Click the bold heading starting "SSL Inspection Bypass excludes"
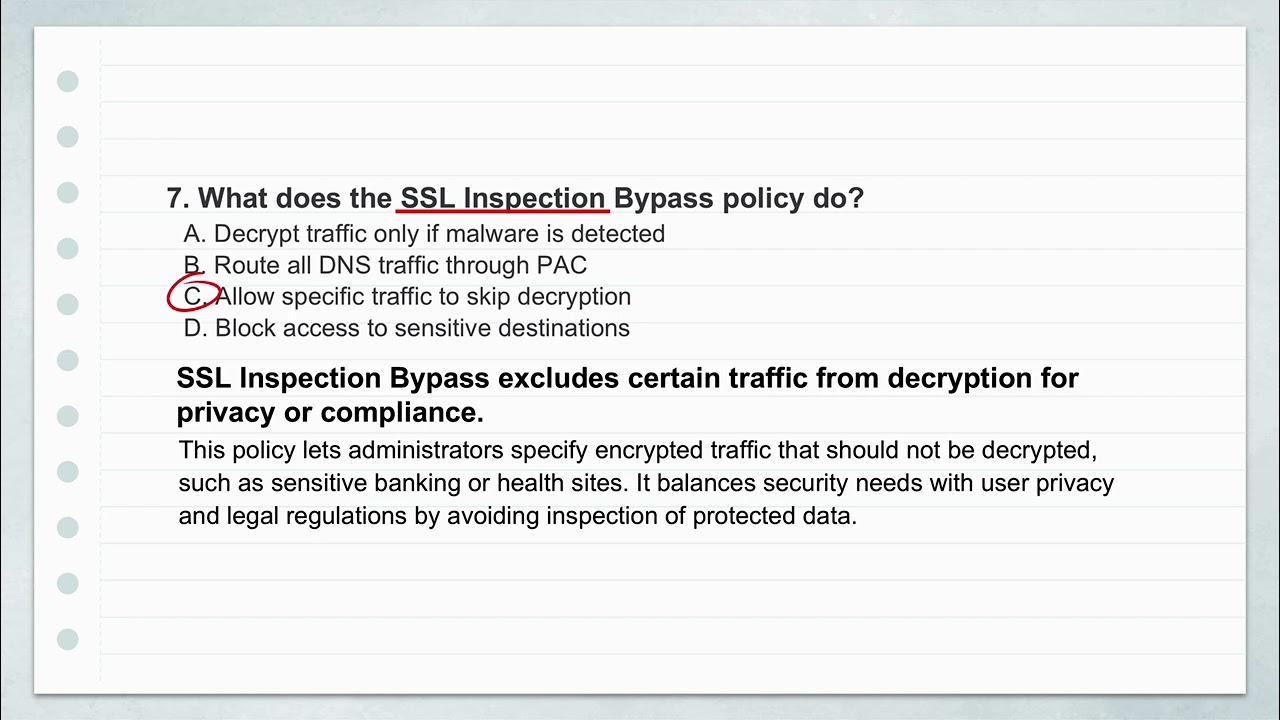This screenshot has height=720, width=1280. tap(627, 378)
